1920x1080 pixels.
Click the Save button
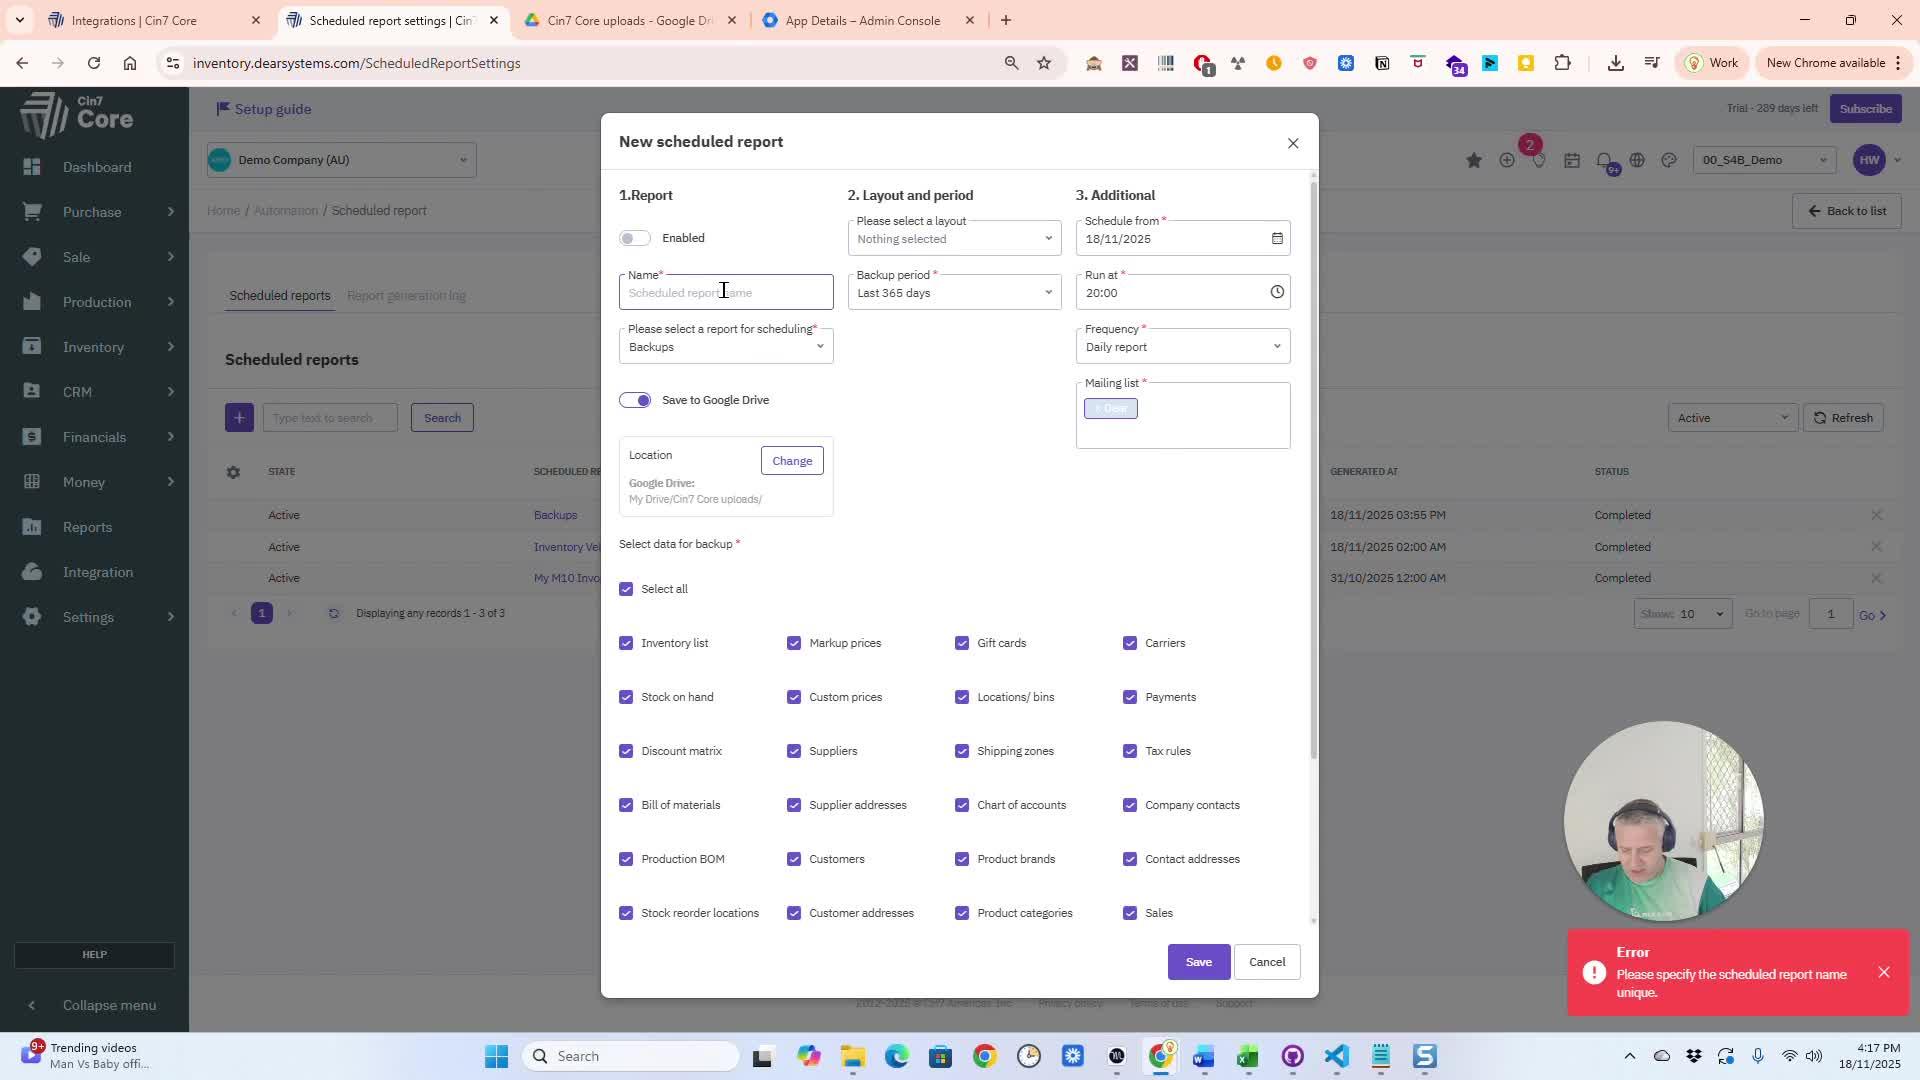(1198, 962)
